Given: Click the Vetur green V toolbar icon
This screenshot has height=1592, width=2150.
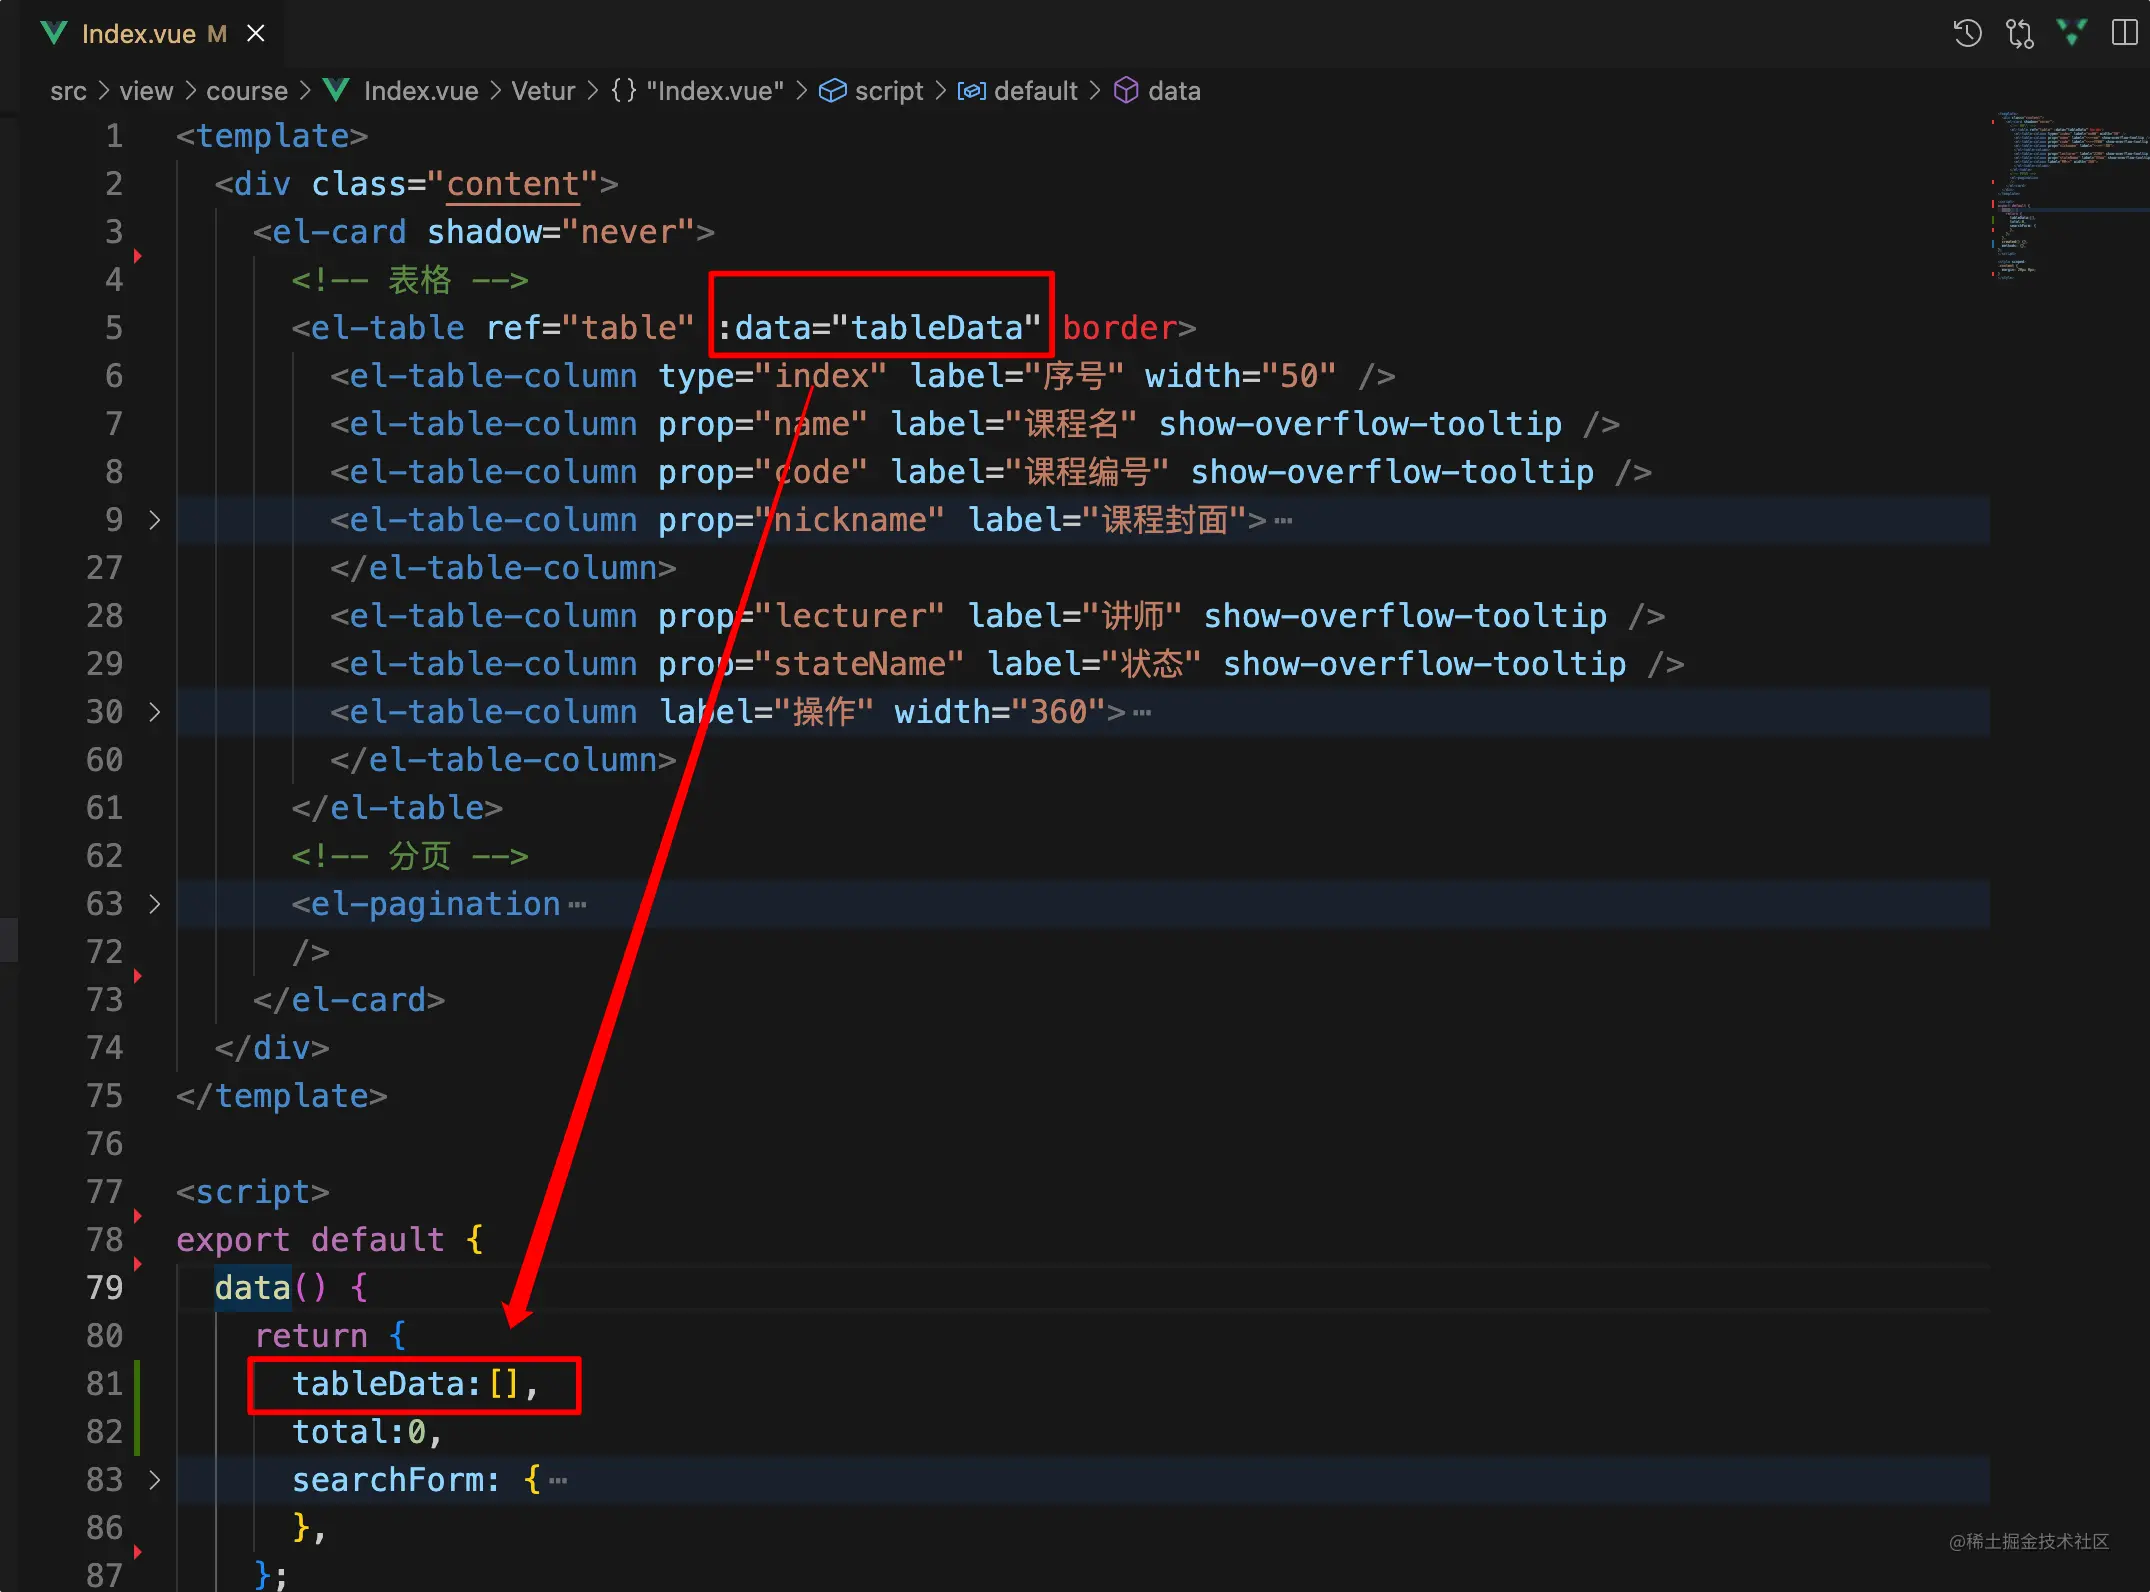Looking at the screenshot, I should 2072,33.
